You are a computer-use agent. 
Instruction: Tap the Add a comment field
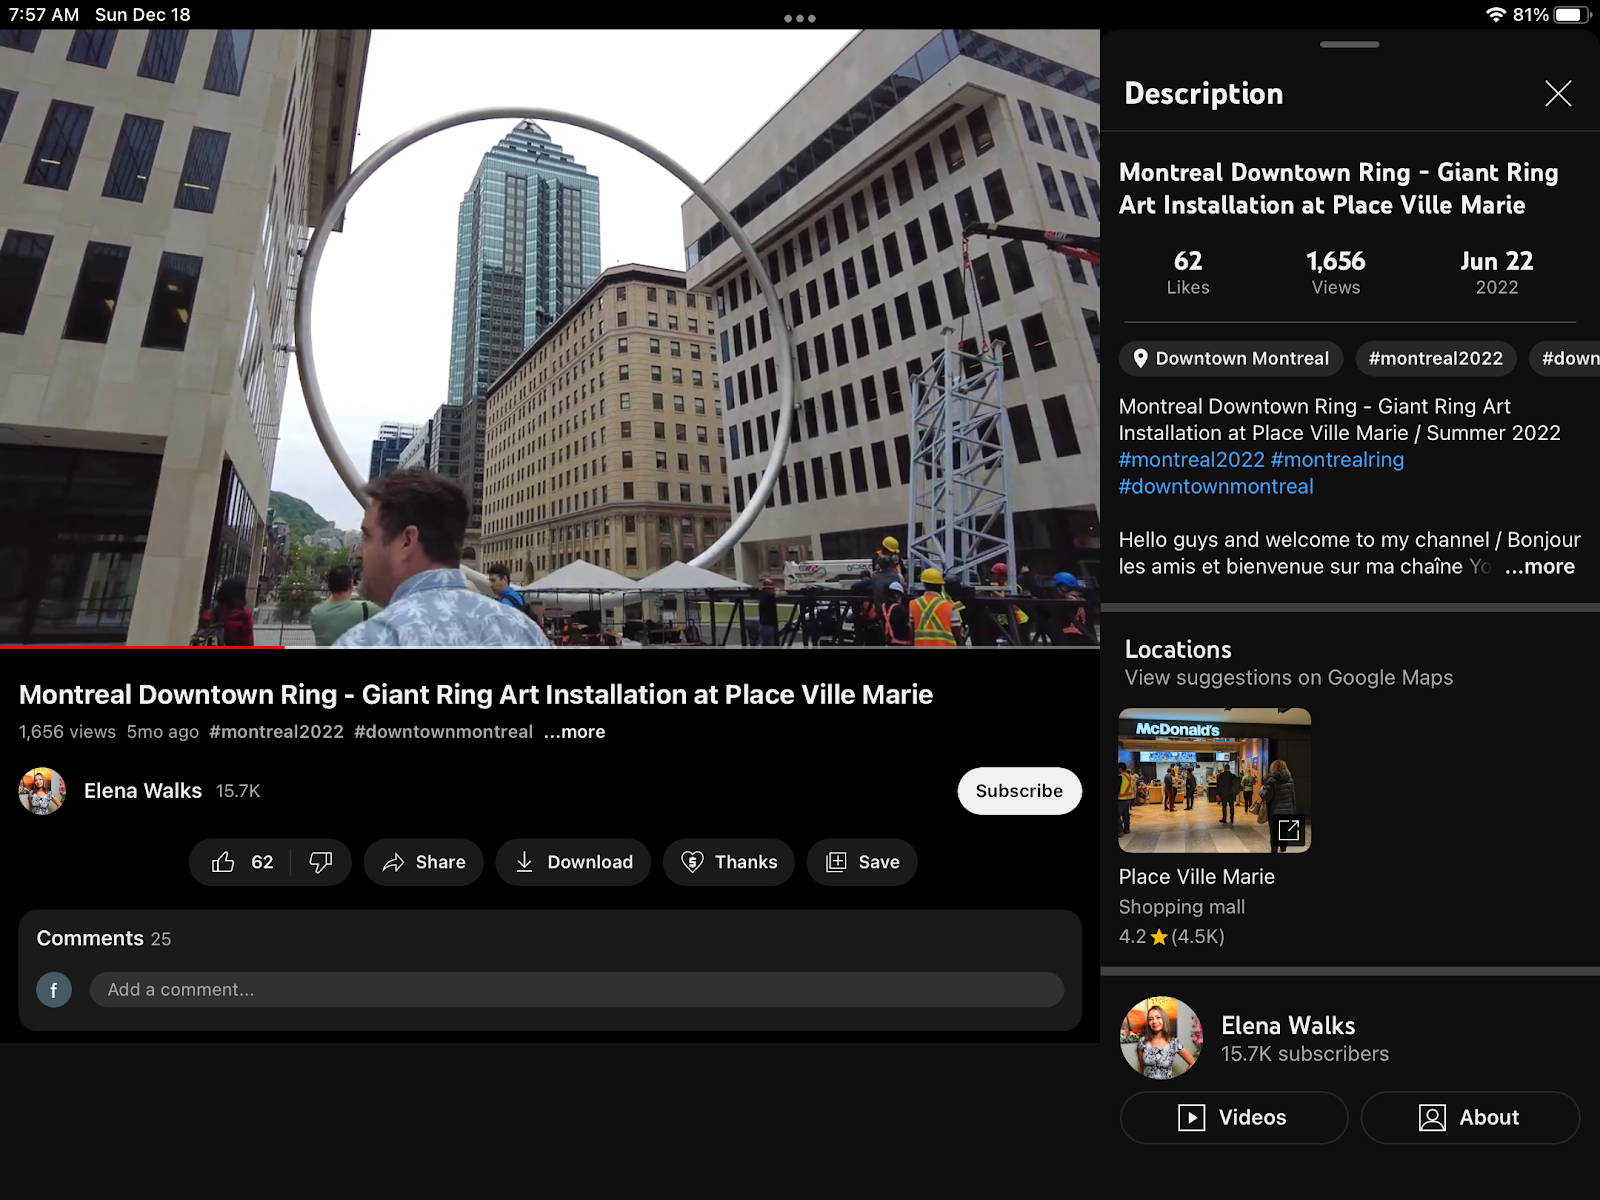click(576, 990)
